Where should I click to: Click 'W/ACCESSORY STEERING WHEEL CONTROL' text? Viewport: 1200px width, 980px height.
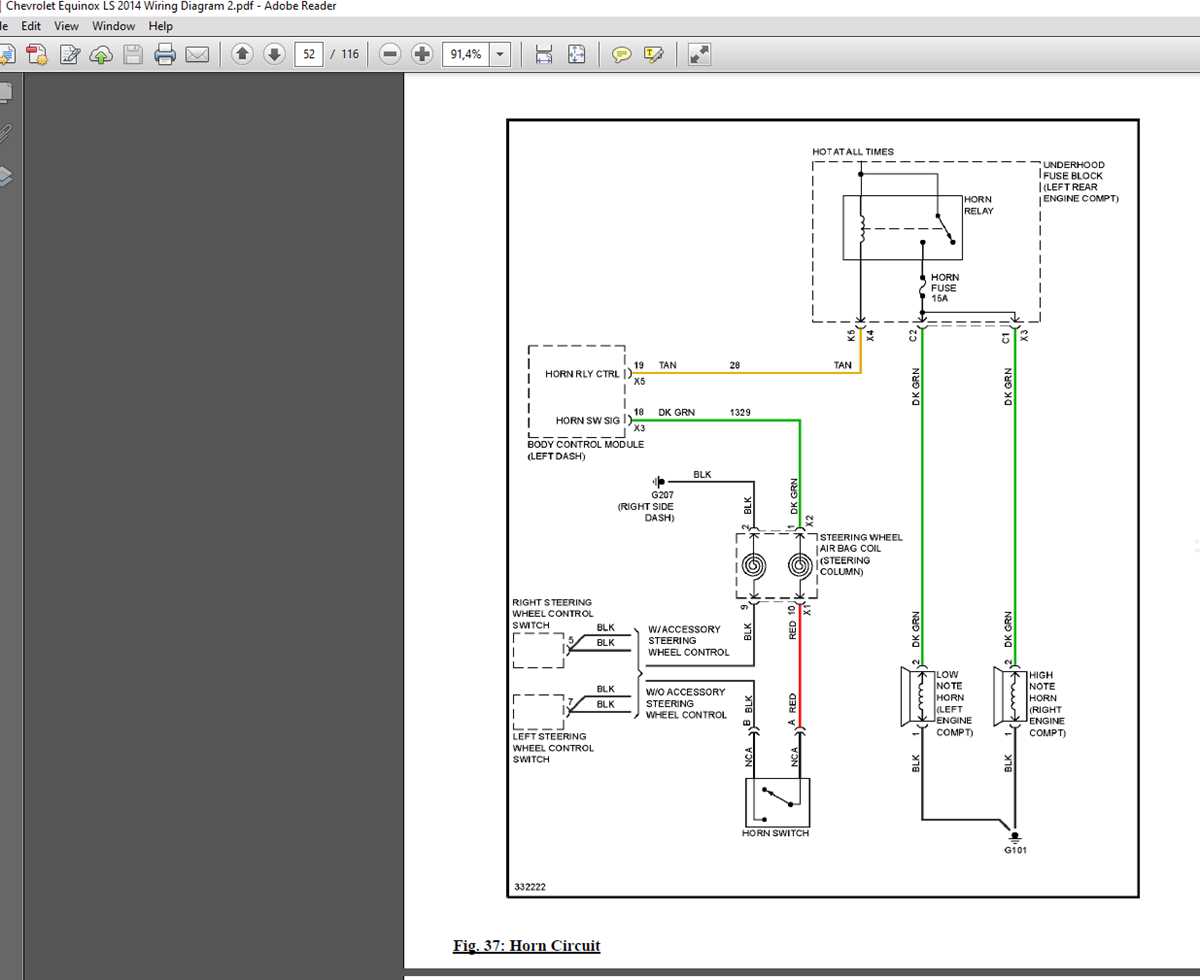[x=688, y=641]
